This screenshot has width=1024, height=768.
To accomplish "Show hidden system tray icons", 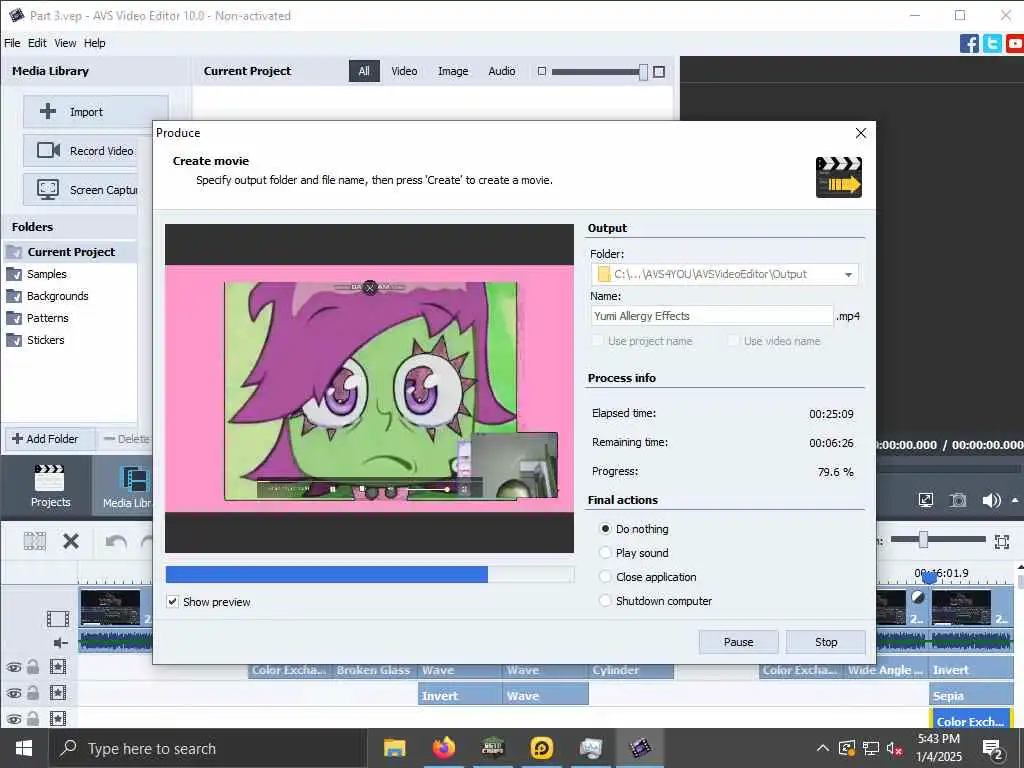I will [823, 748].
